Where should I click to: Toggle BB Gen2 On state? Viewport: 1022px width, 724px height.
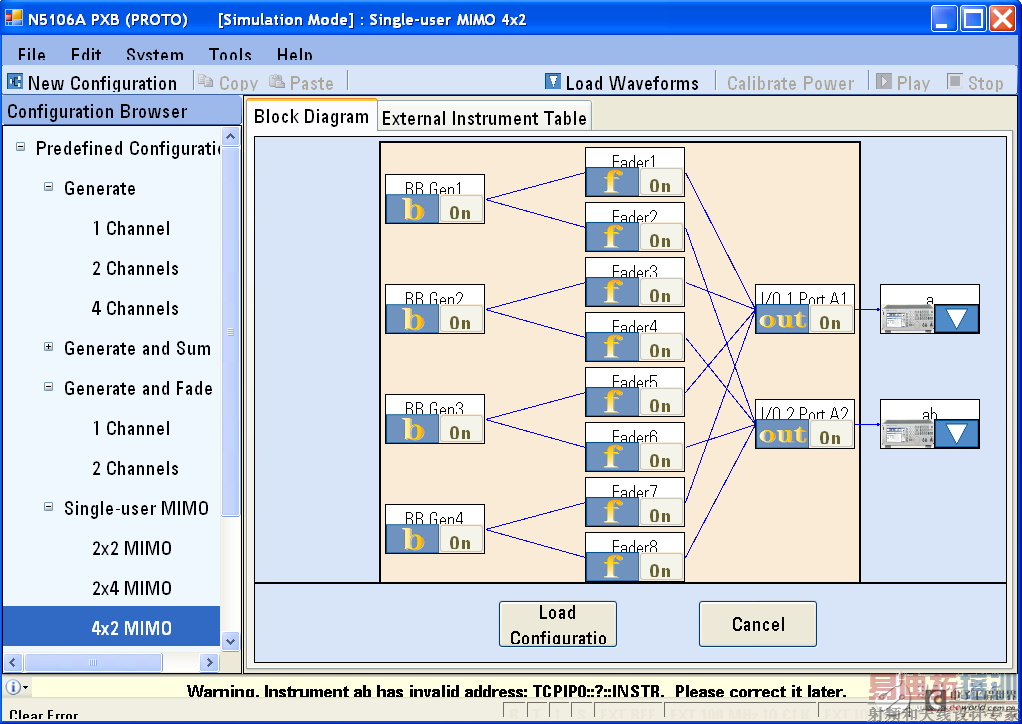(460, 323)
